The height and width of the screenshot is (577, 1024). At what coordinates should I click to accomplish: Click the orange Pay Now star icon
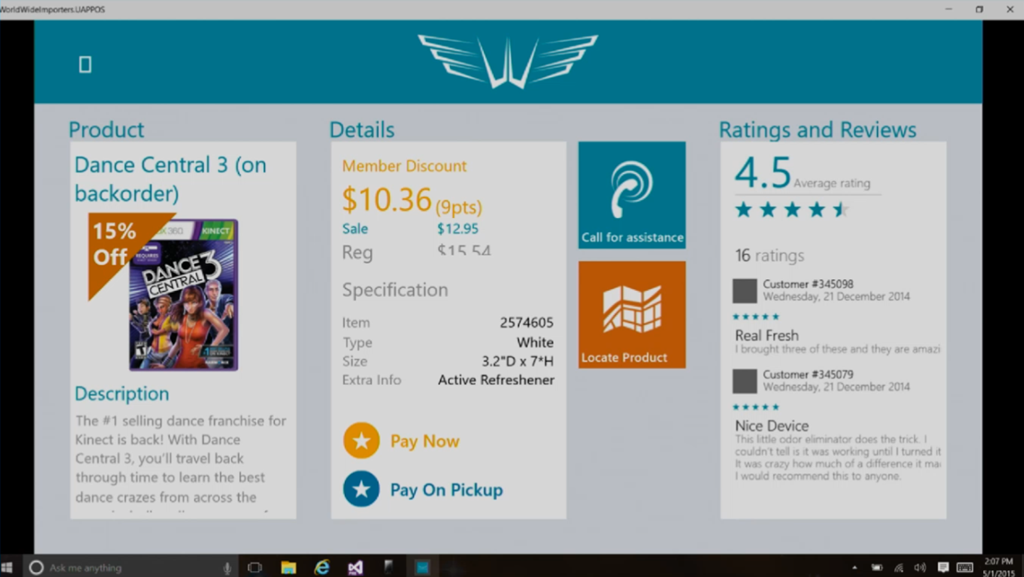point(361,441)
